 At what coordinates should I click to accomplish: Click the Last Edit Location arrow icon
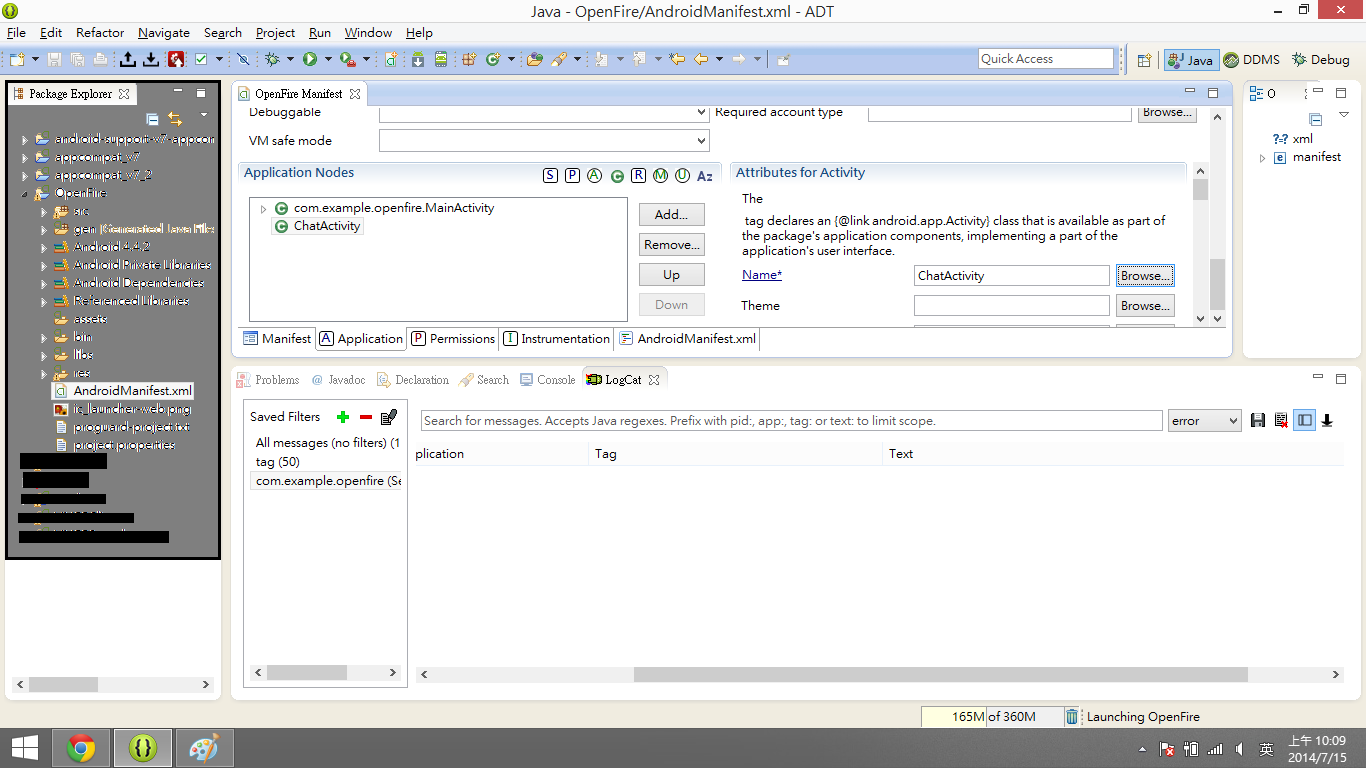(677, 60)
